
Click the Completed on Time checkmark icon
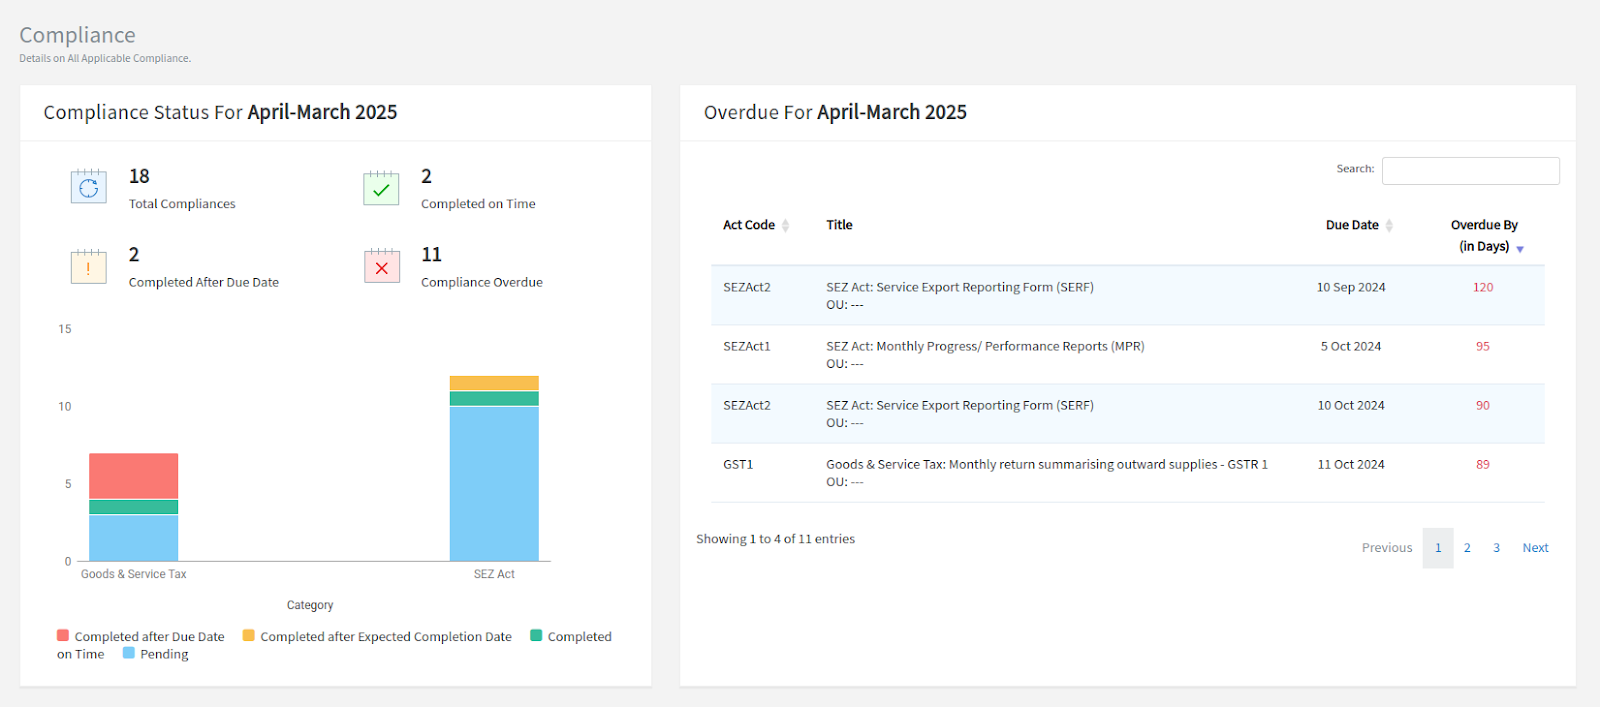pos(381,188)
